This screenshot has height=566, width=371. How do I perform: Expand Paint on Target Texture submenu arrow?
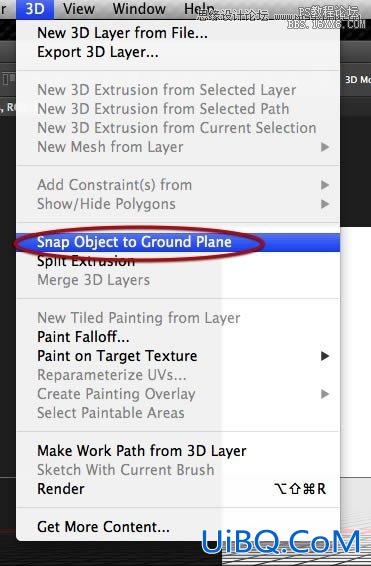point(325,356)
